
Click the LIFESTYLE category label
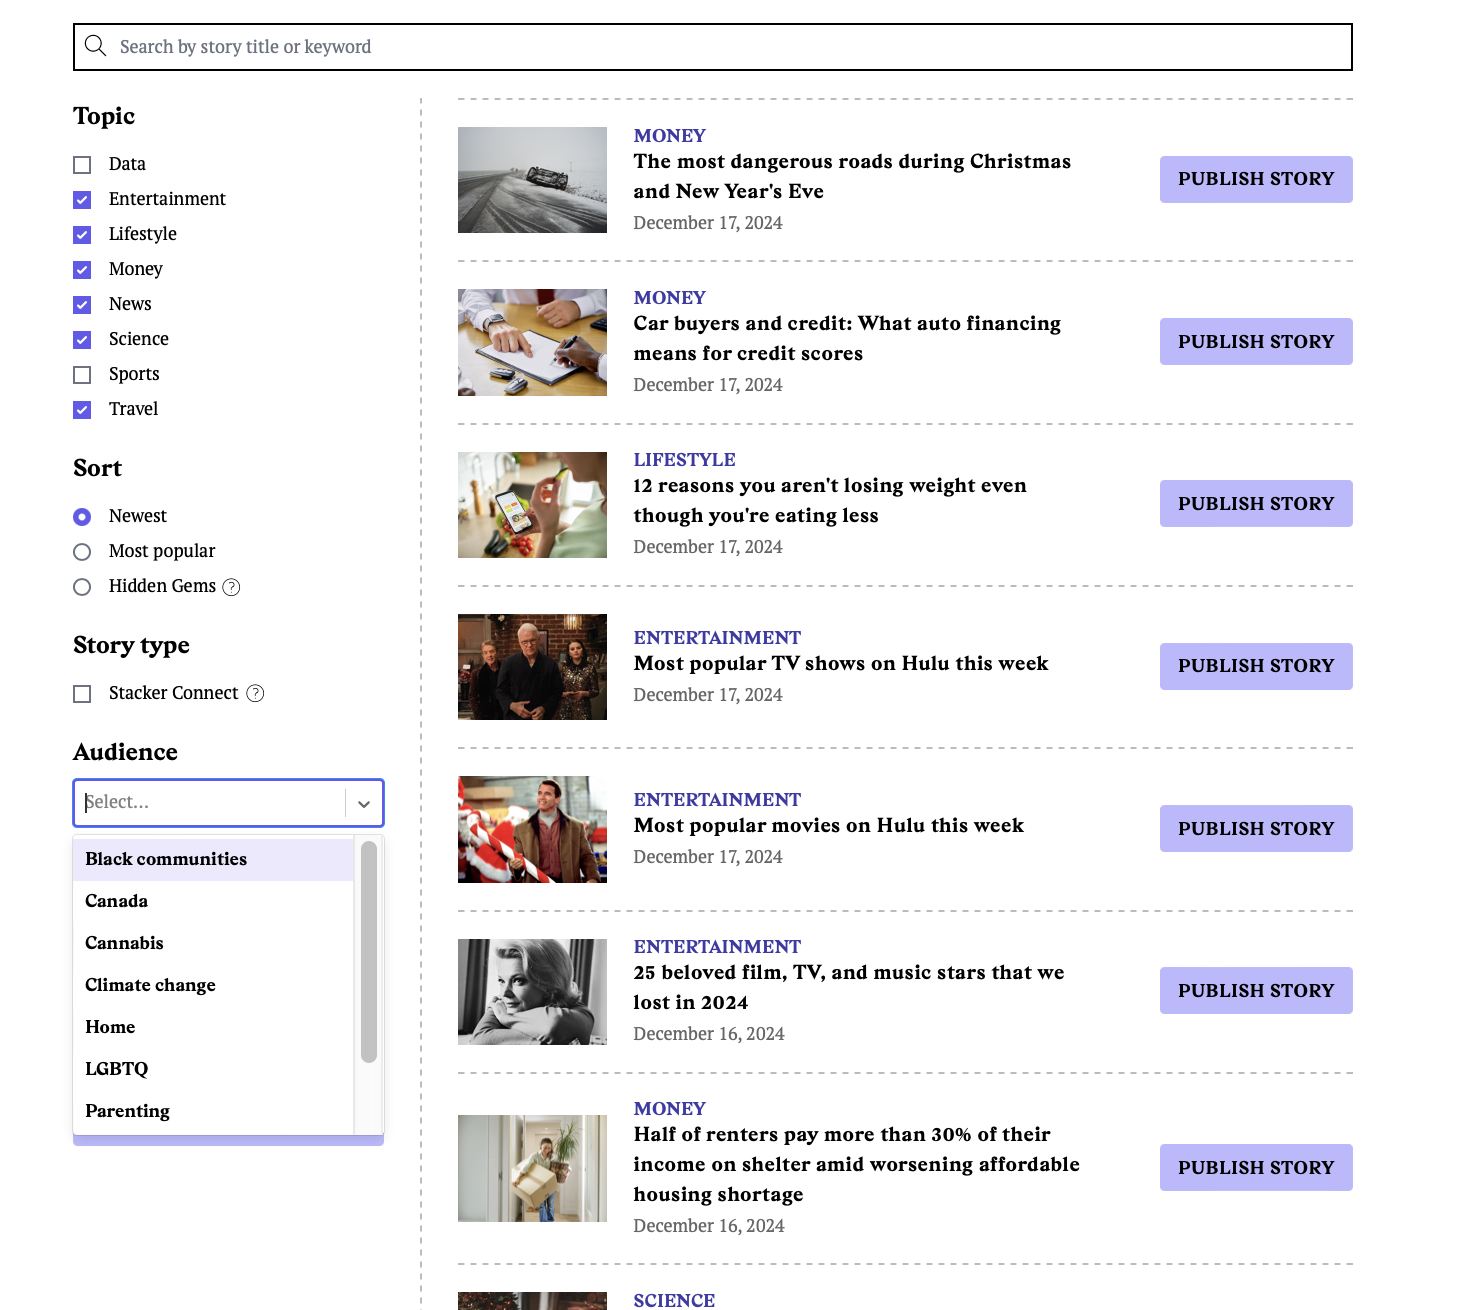[684, 459]
